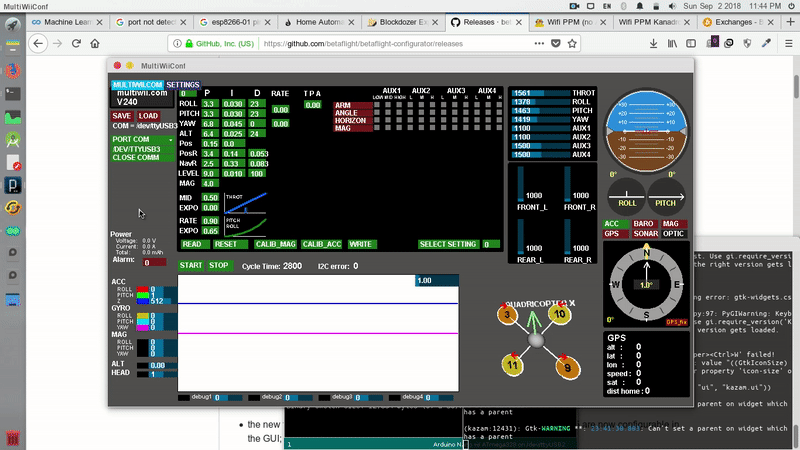Toggle the MAG sensor indicator
800x450 pixels.
pos(674,223)
